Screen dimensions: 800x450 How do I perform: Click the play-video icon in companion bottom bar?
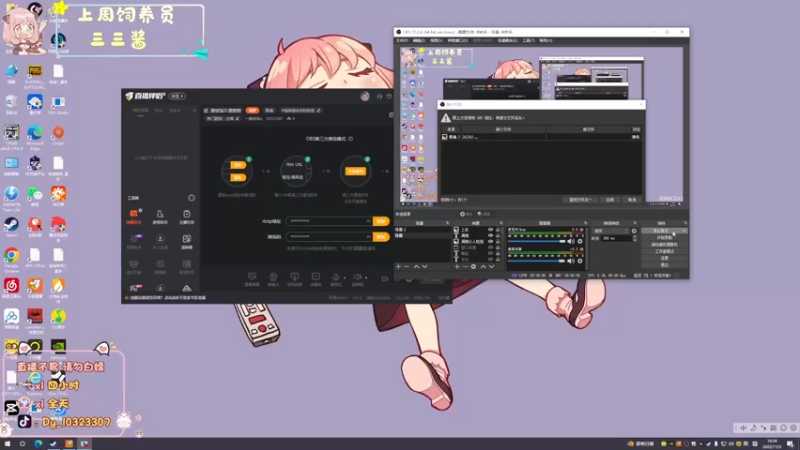pyautogui.click(x=316, y=277)
